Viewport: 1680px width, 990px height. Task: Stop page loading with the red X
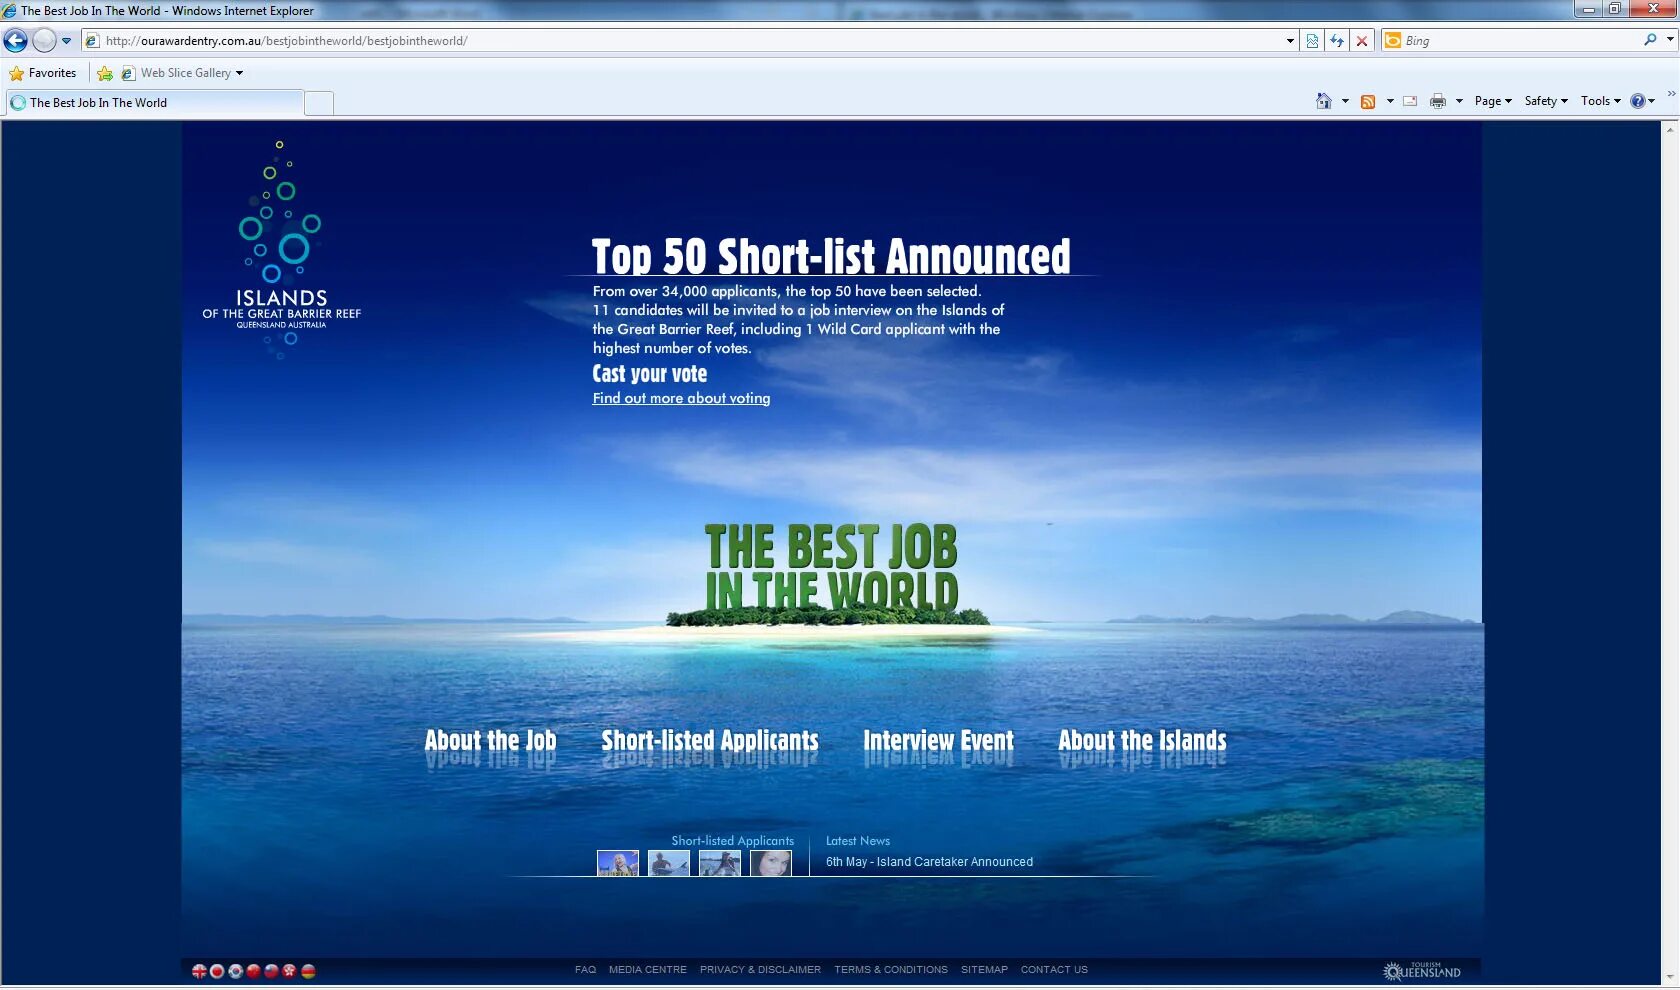click(1362, 41)
